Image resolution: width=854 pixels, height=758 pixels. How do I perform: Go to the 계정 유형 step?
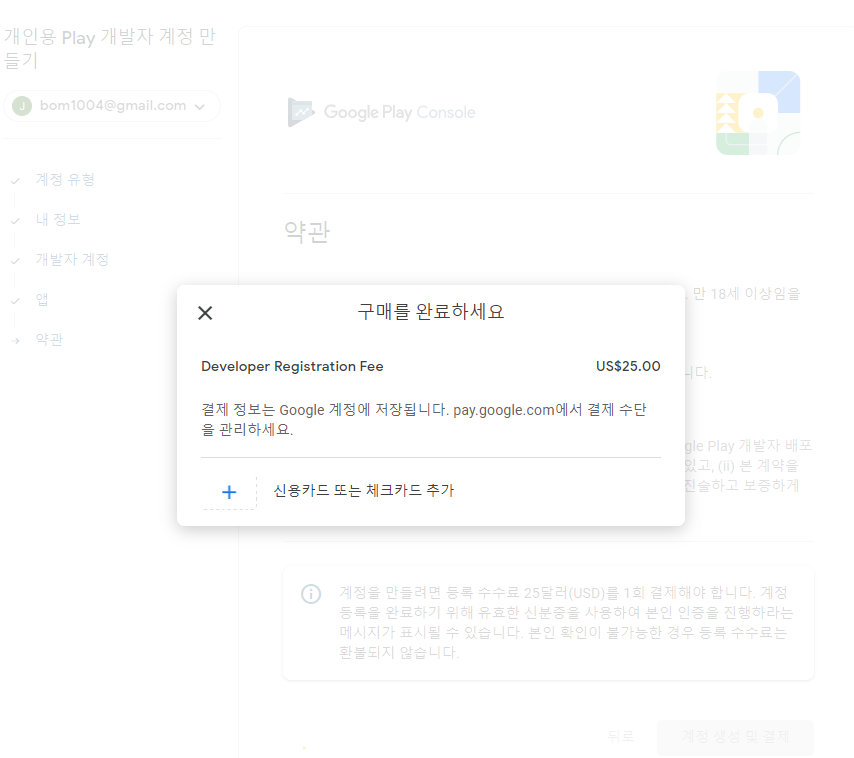coord(65,179)
